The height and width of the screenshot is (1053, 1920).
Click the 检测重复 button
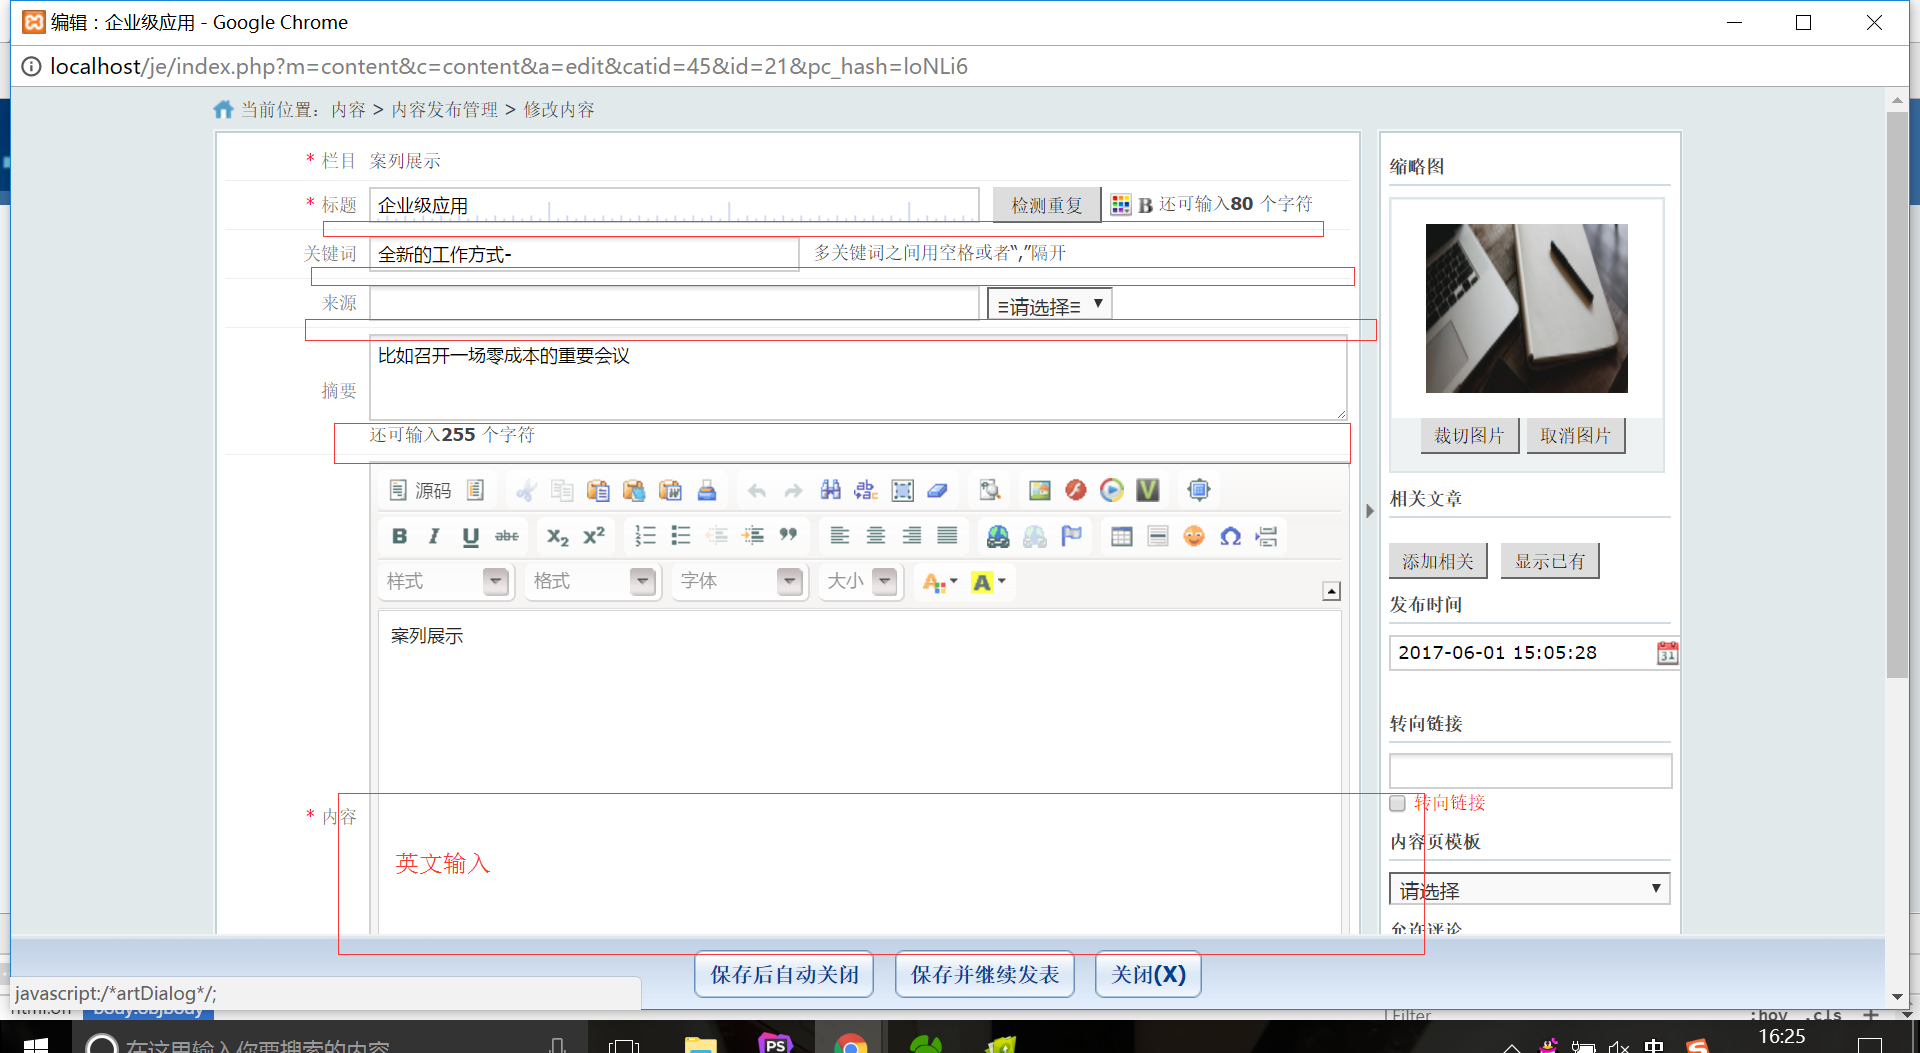(x=1047, y=205)
